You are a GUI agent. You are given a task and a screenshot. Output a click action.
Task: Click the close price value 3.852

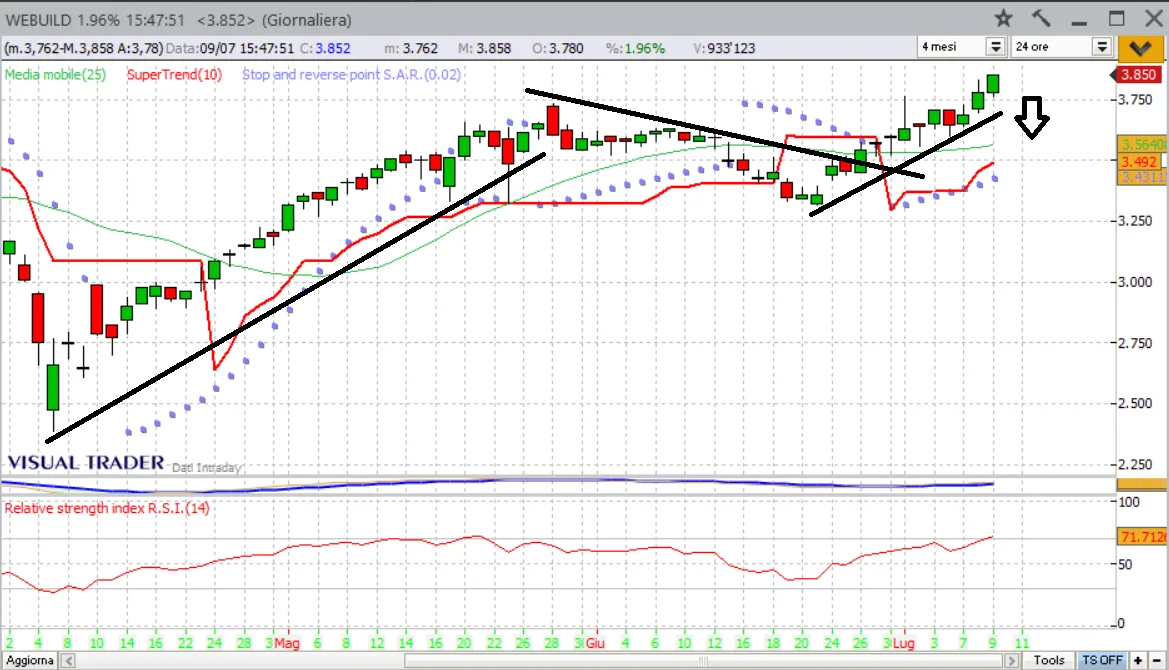[333, 48]
